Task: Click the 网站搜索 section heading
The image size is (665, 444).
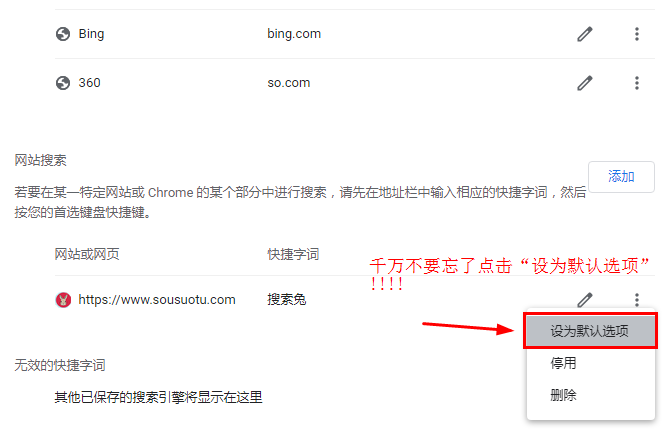Action: [41, 160]
